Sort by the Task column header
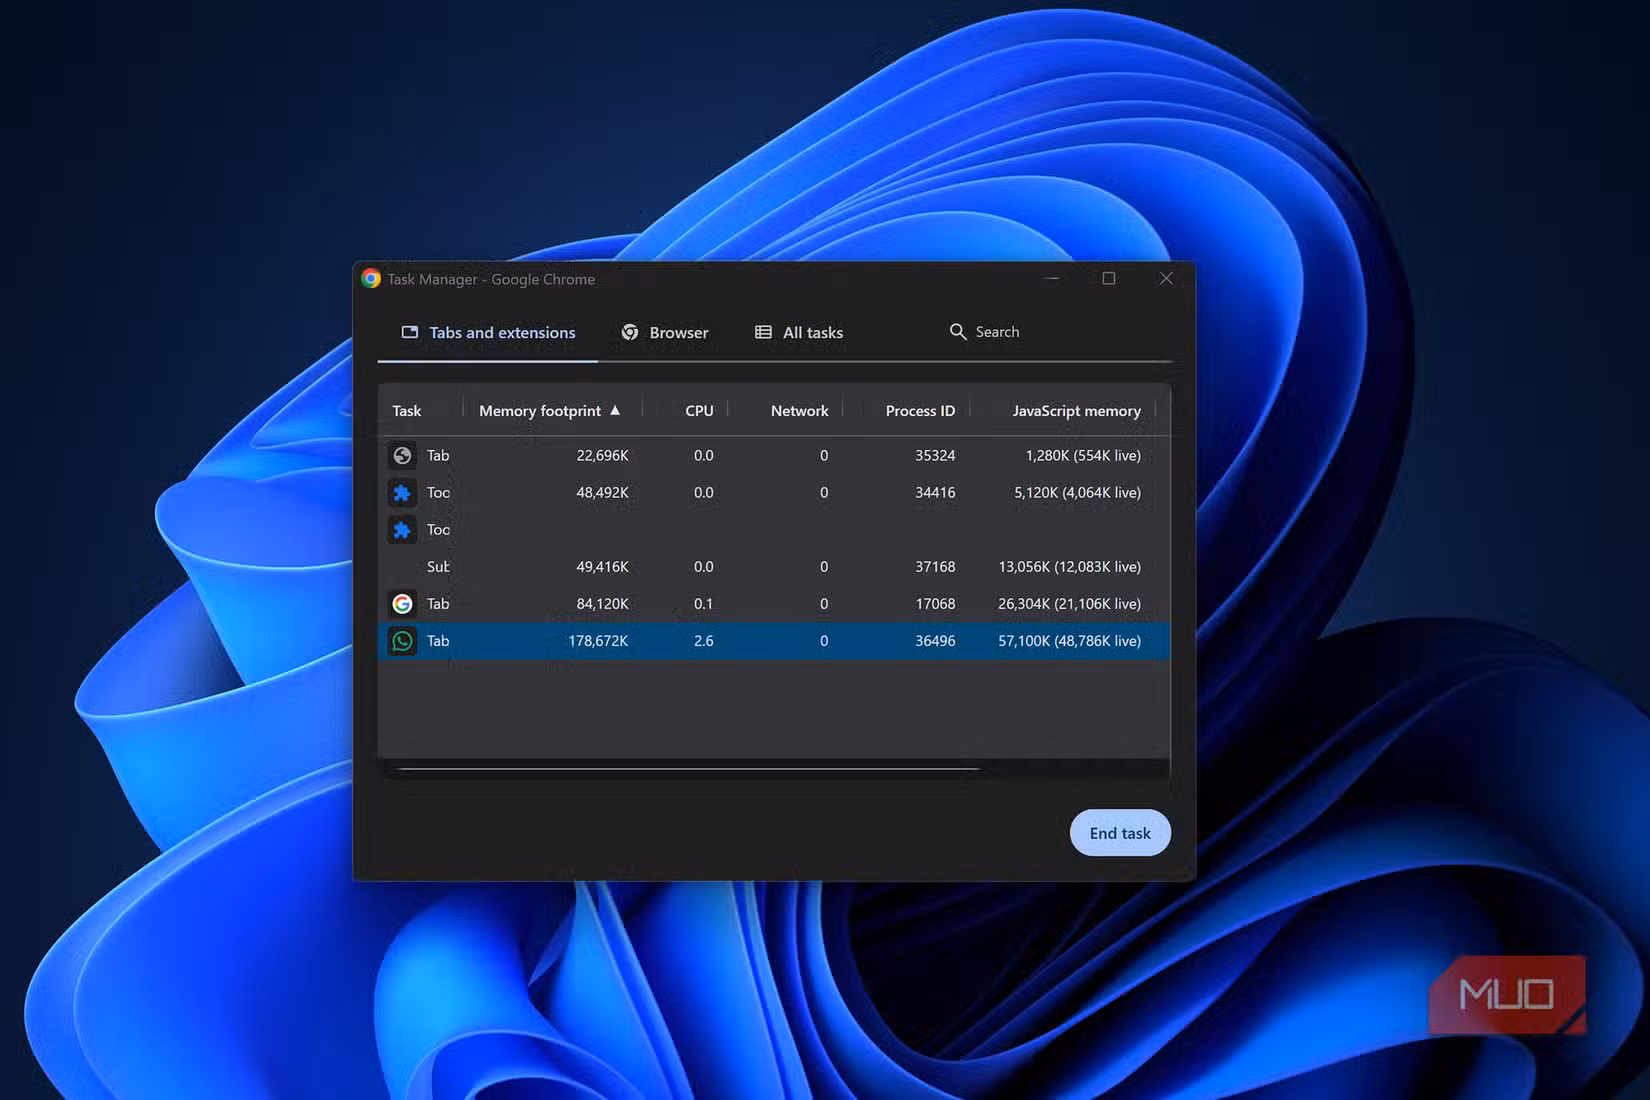 [x=407, y=411]
